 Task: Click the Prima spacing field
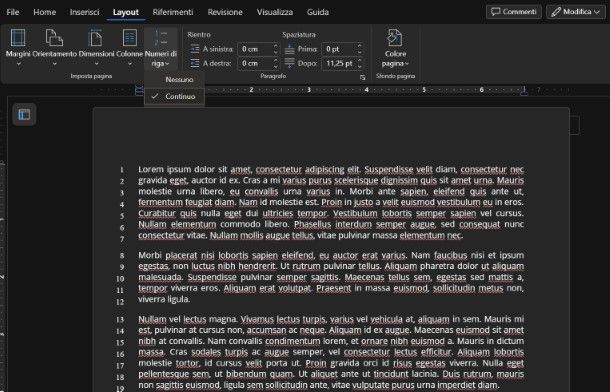coord(339,49)
